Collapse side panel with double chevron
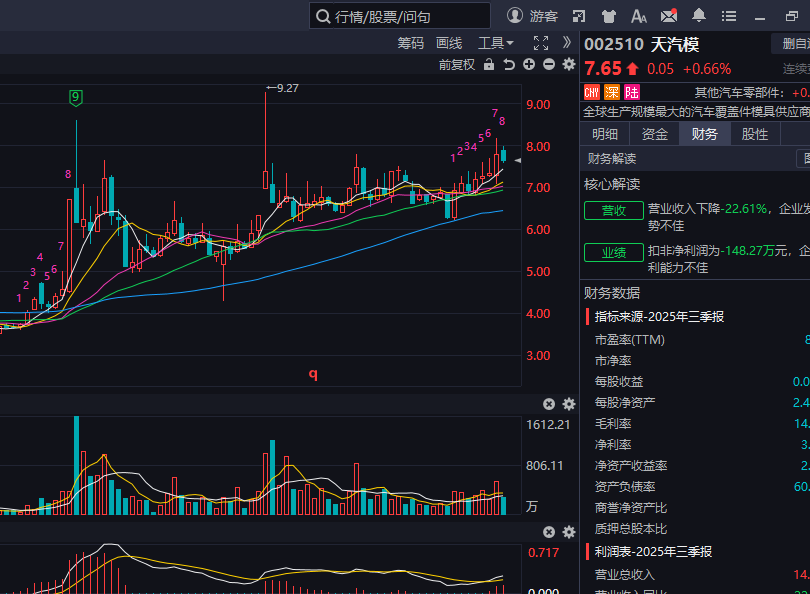 pyautogui.click(x=567, y=42)
